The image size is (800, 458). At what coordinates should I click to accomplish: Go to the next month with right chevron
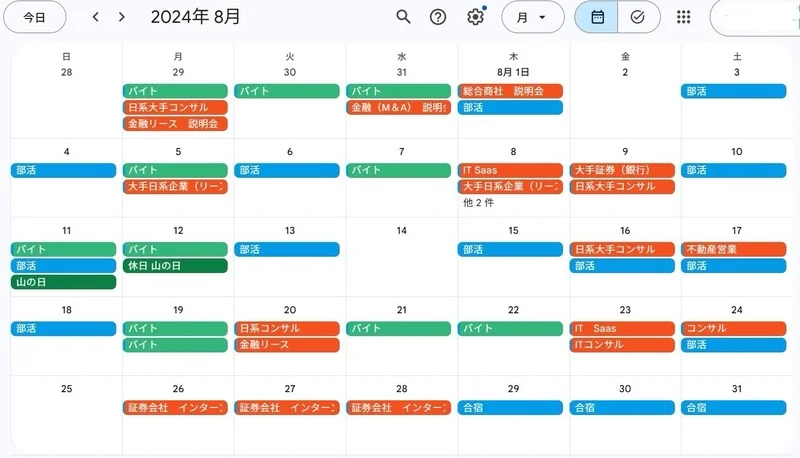click(121, 17)
